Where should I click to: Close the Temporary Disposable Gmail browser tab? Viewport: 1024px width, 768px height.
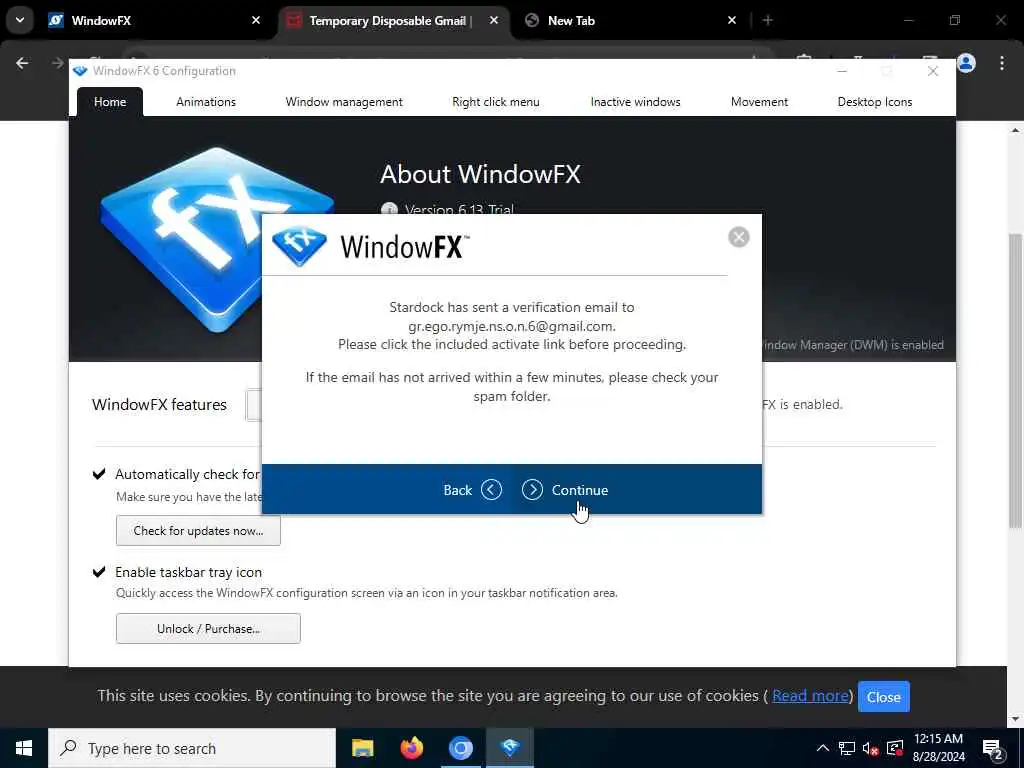tap(494, 21)
